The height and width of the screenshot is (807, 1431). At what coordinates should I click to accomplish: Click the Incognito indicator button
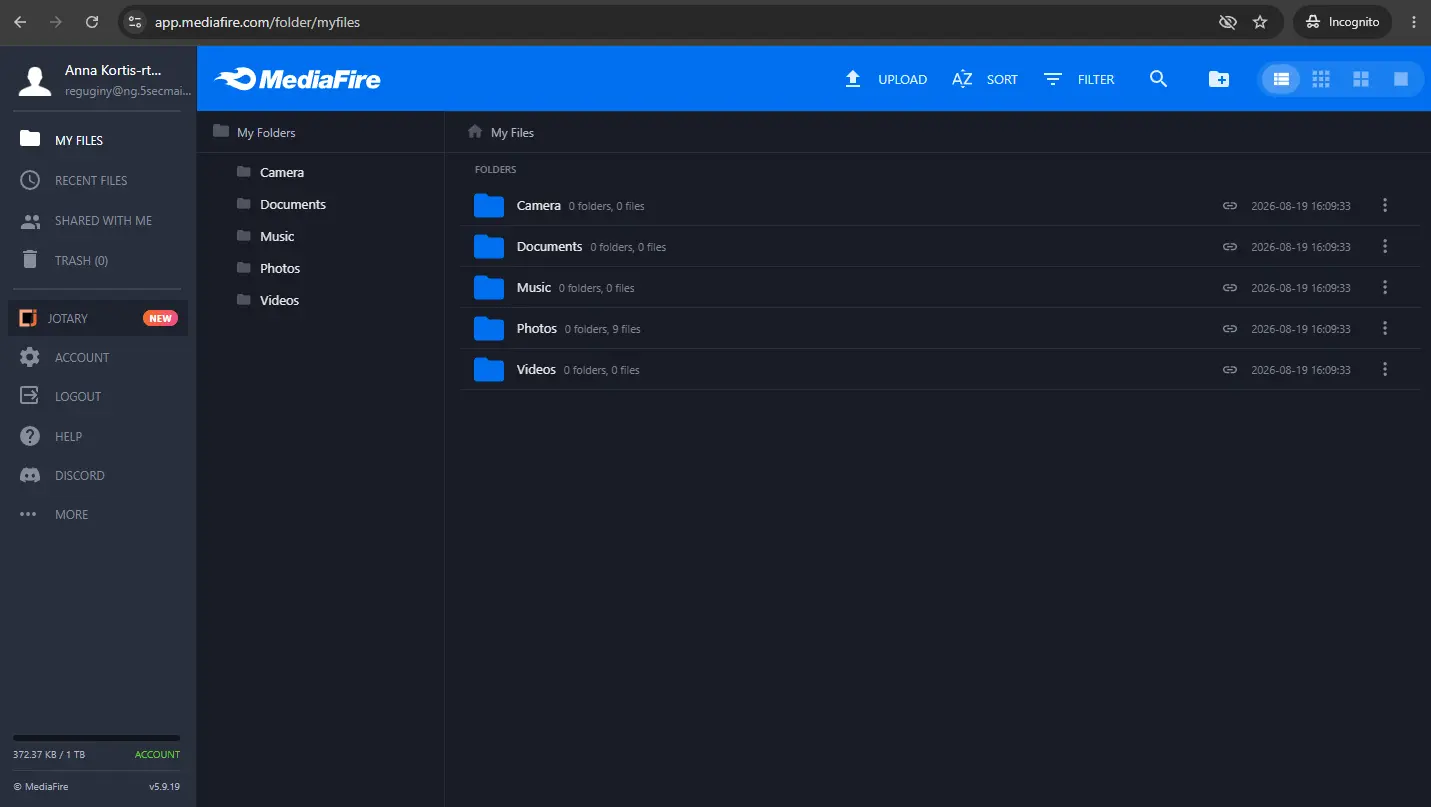click(x=1343, y=22)
